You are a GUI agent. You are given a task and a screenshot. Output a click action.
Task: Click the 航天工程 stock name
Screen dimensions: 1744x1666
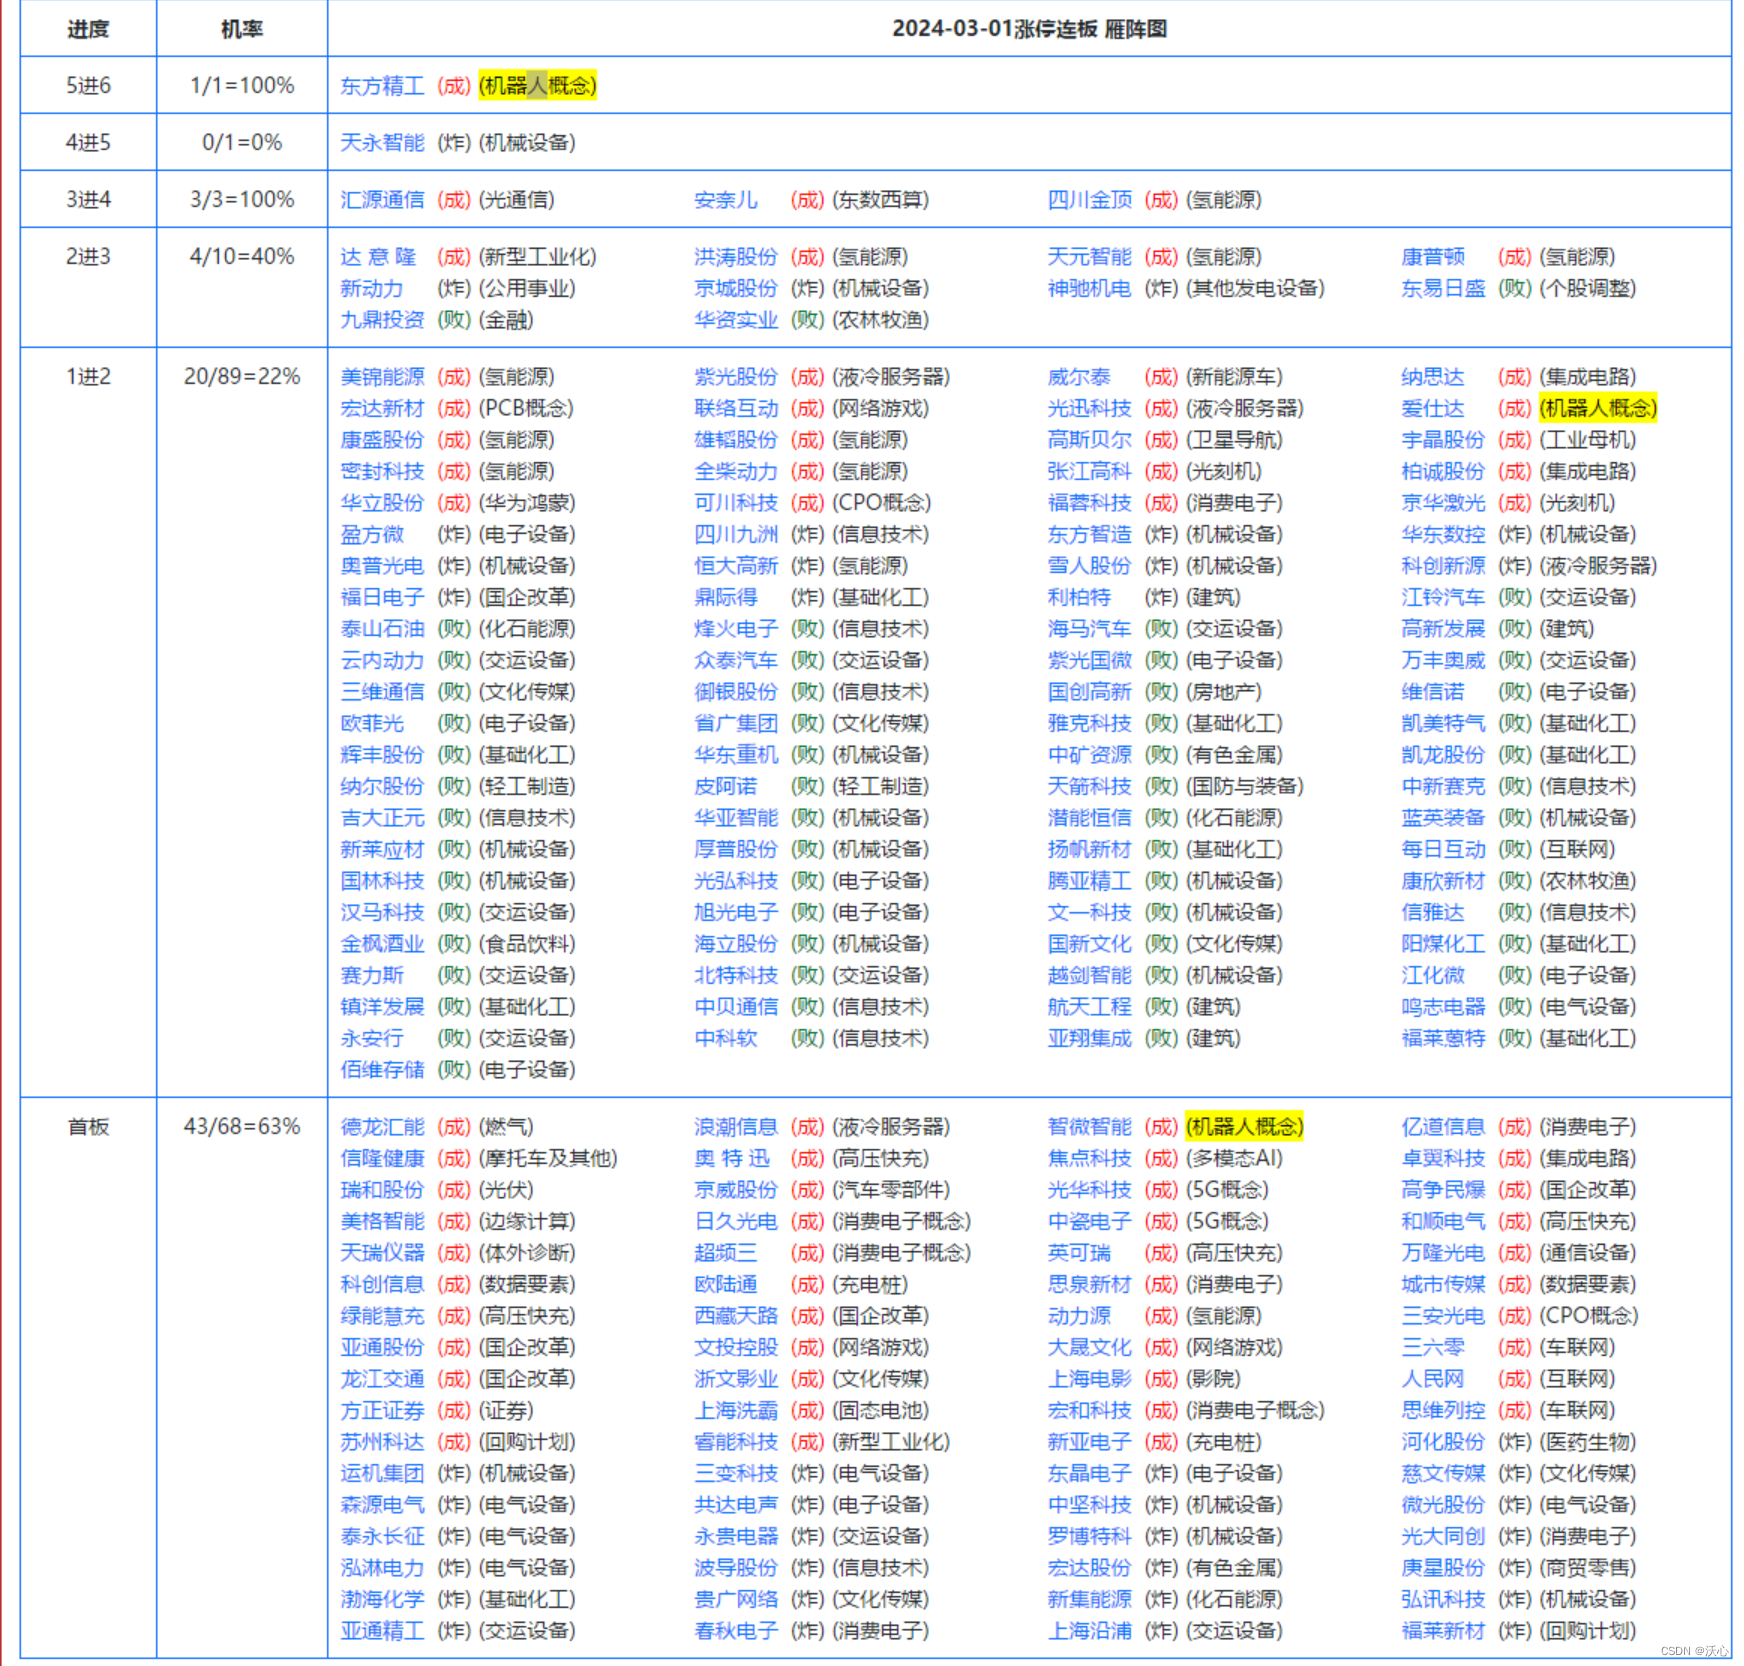1089,1007
